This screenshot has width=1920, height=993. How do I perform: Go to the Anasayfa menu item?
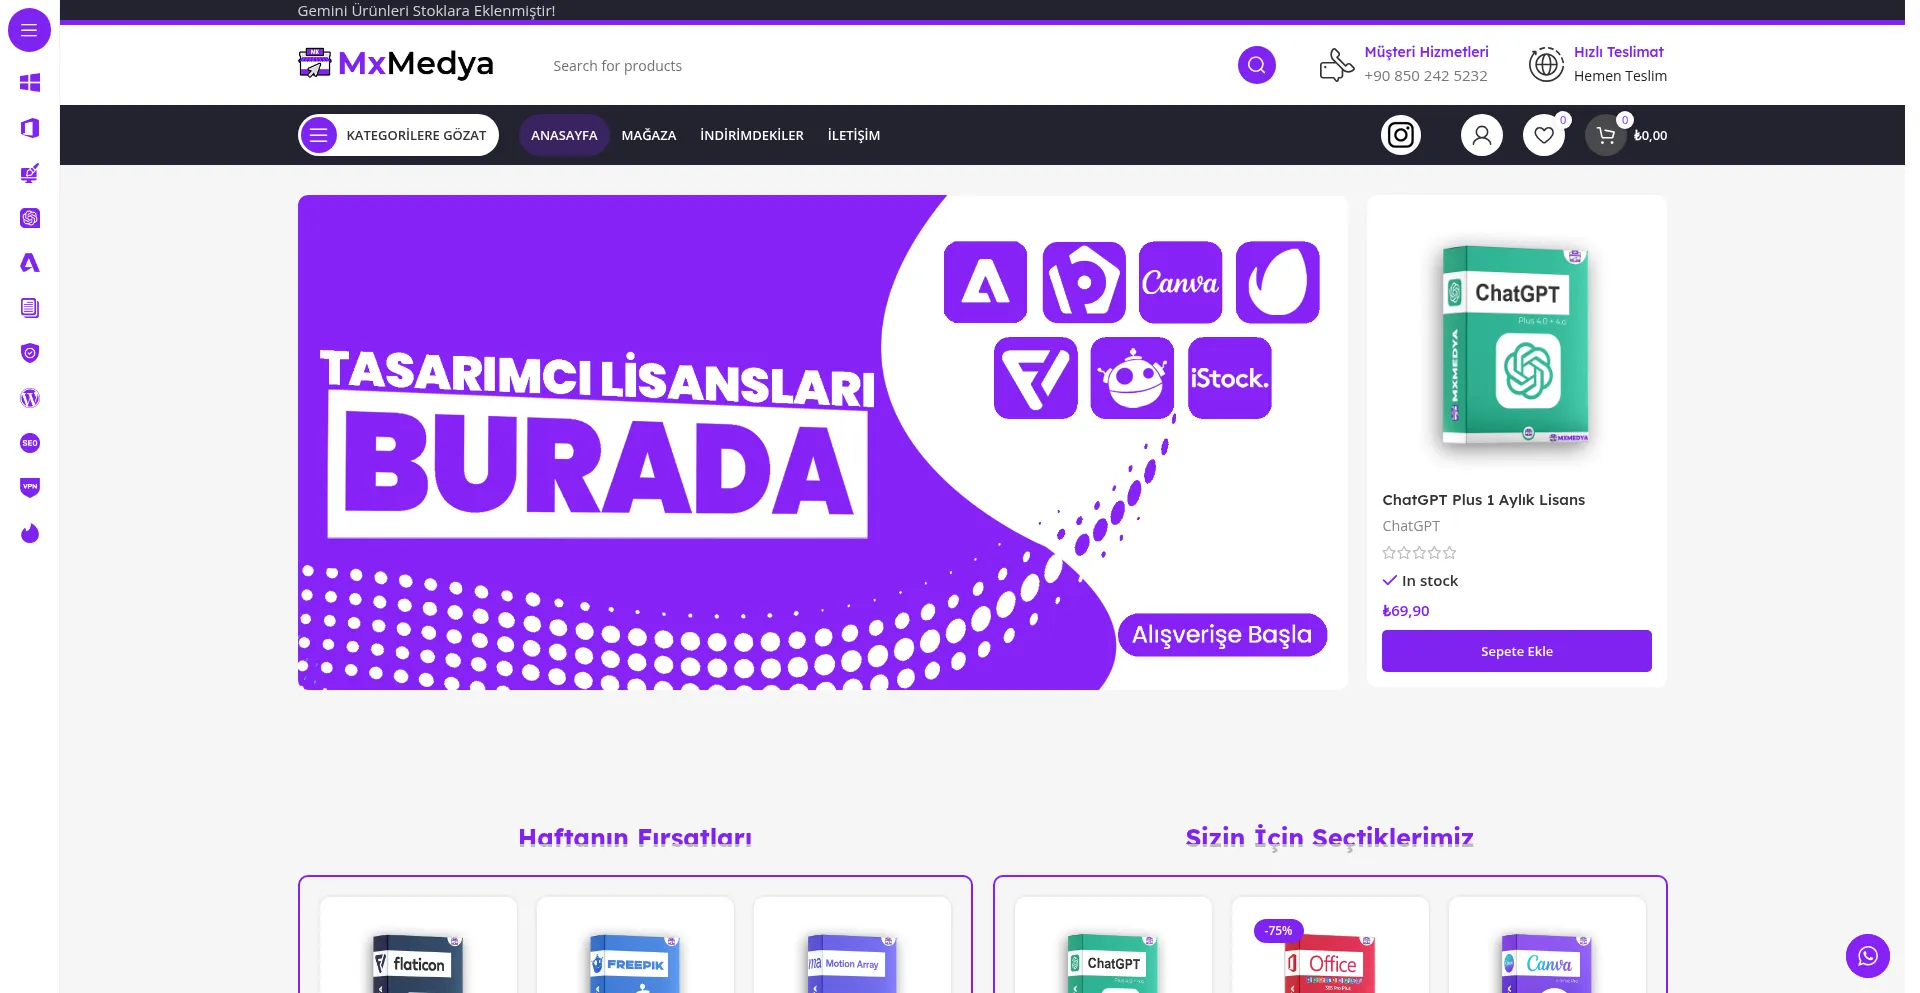click(564, 135)
